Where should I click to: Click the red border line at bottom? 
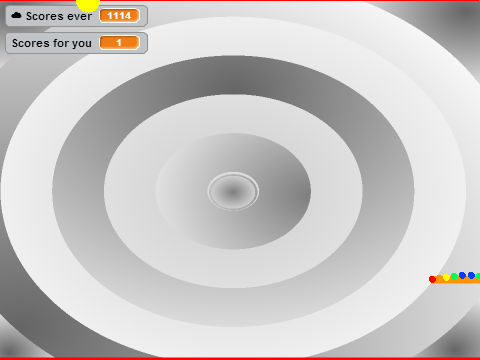click(x=240, y=359)
